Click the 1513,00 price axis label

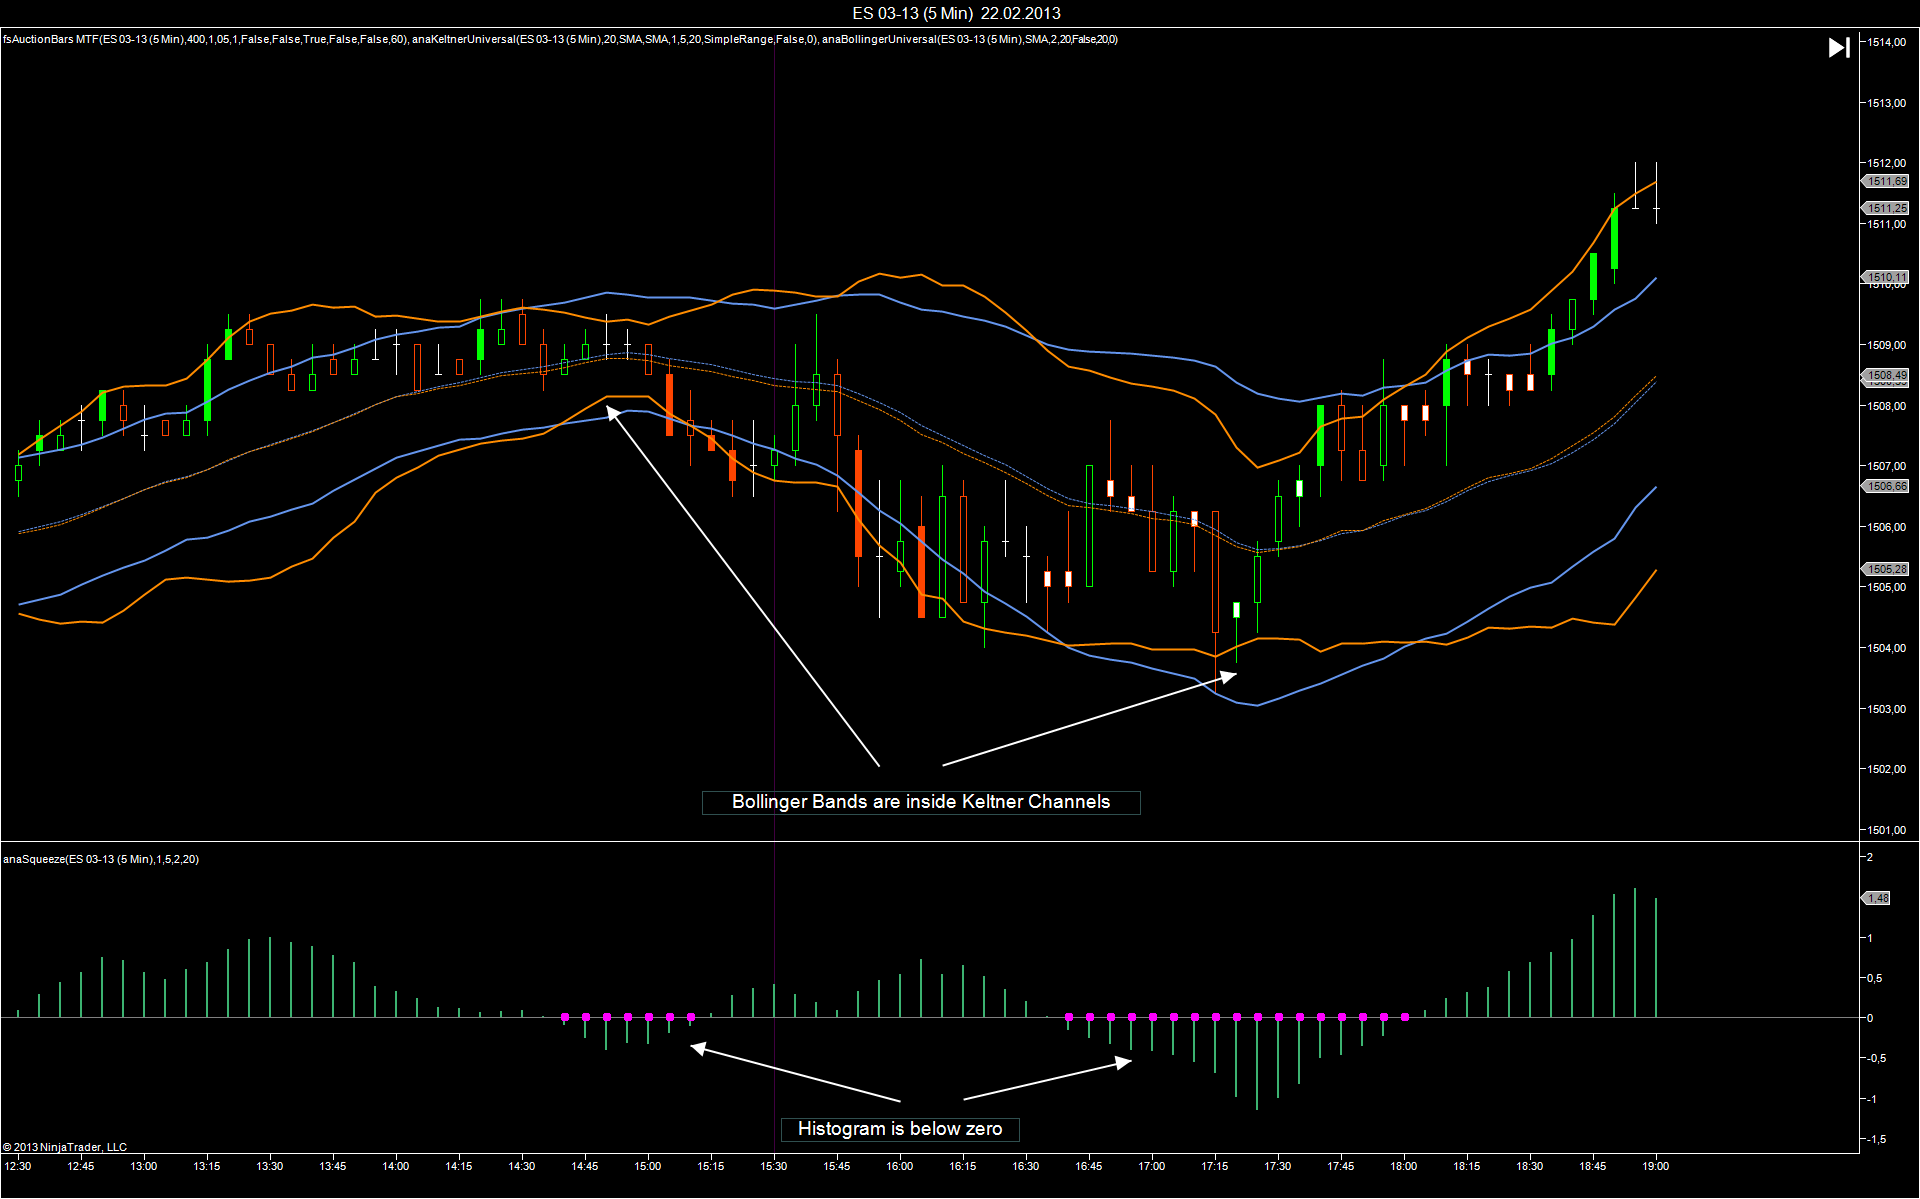point(1887,103)
